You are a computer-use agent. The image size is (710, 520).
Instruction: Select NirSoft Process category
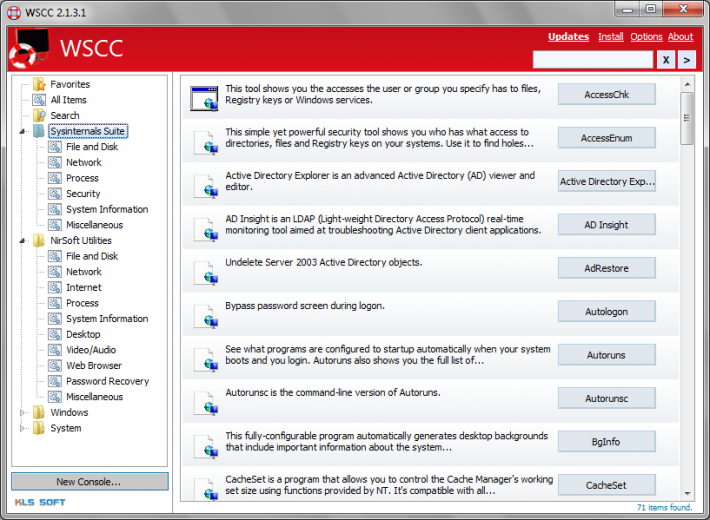pos(82,303)
